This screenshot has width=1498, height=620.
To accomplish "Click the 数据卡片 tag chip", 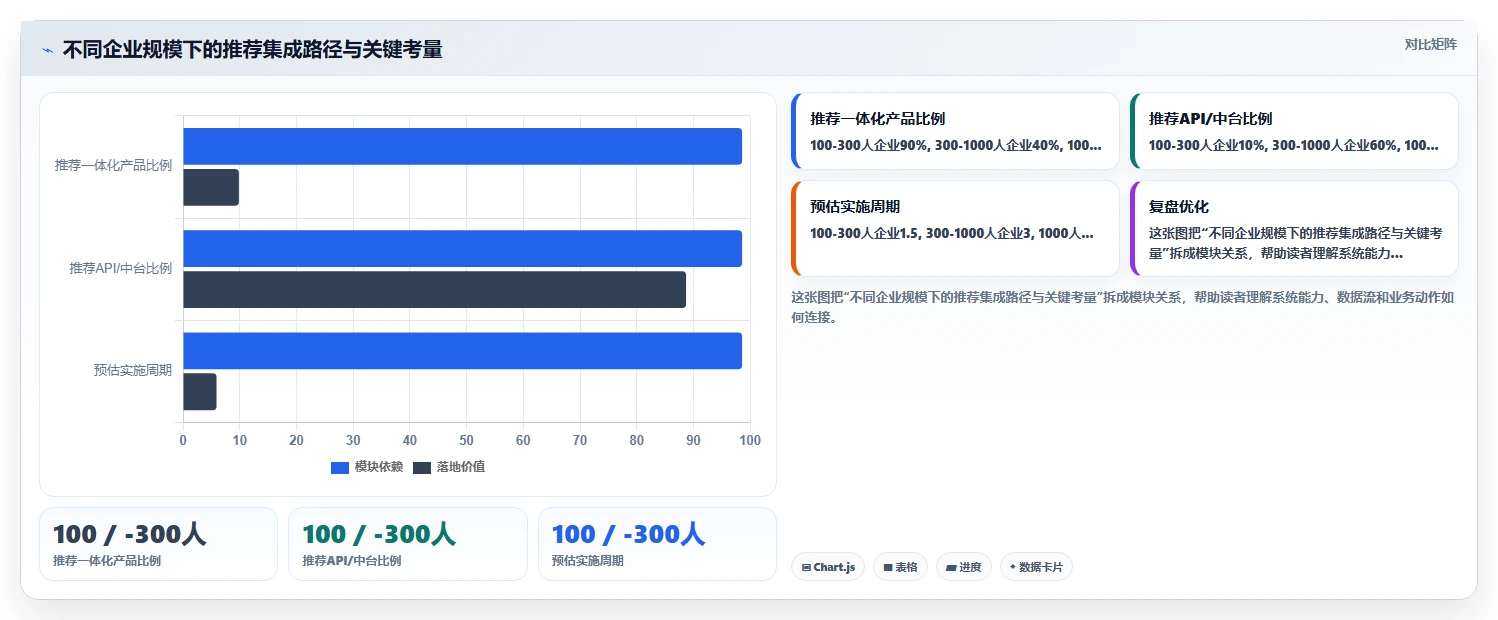I will (x=1036, y=567).
